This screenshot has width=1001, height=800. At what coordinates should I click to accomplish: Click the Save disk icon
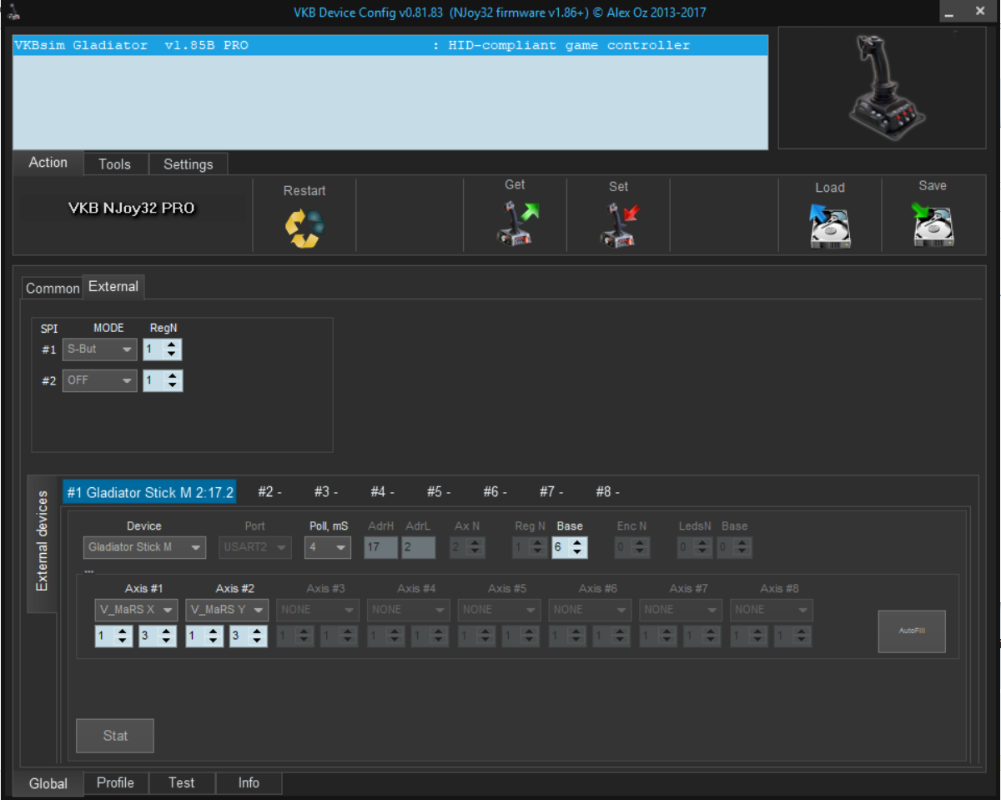coord(932,225)
